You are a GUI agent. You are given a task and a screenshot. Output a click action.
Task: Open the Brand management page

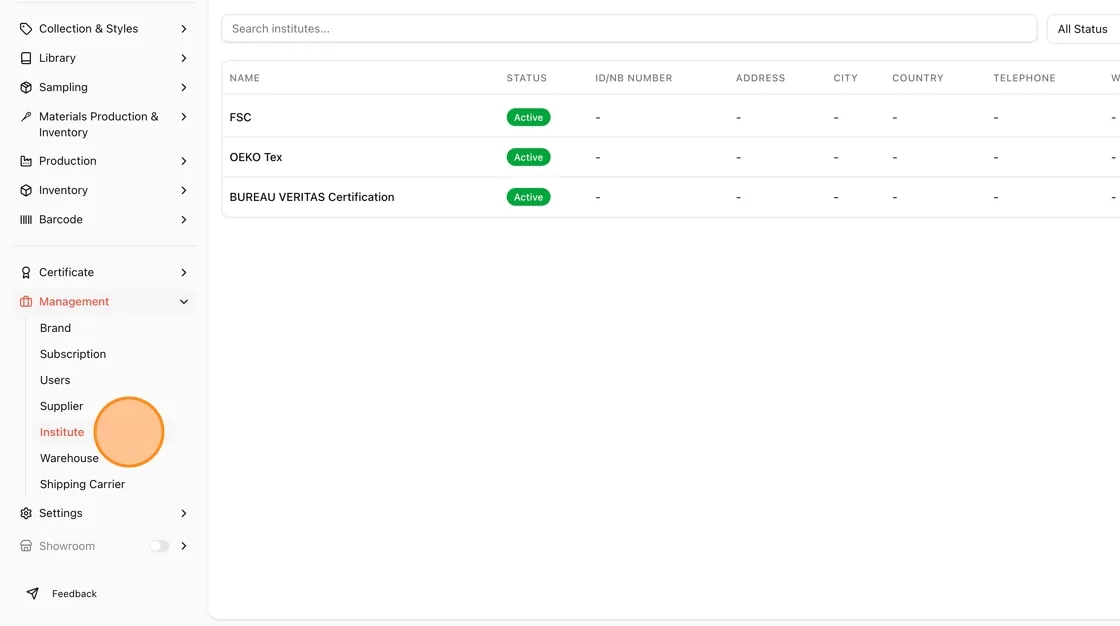(55, 328)
